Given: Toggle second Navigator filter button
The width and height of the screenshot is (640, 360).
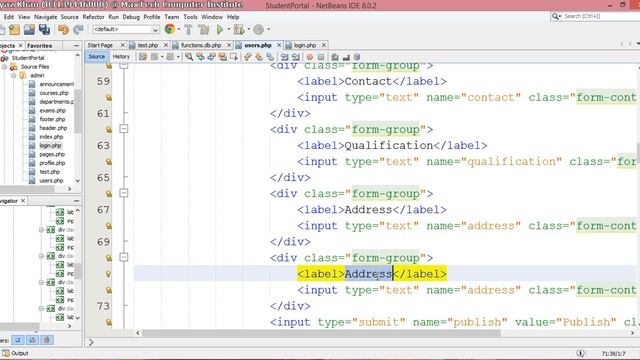Looking at the screenshot, I should click(x=32, y=340).
